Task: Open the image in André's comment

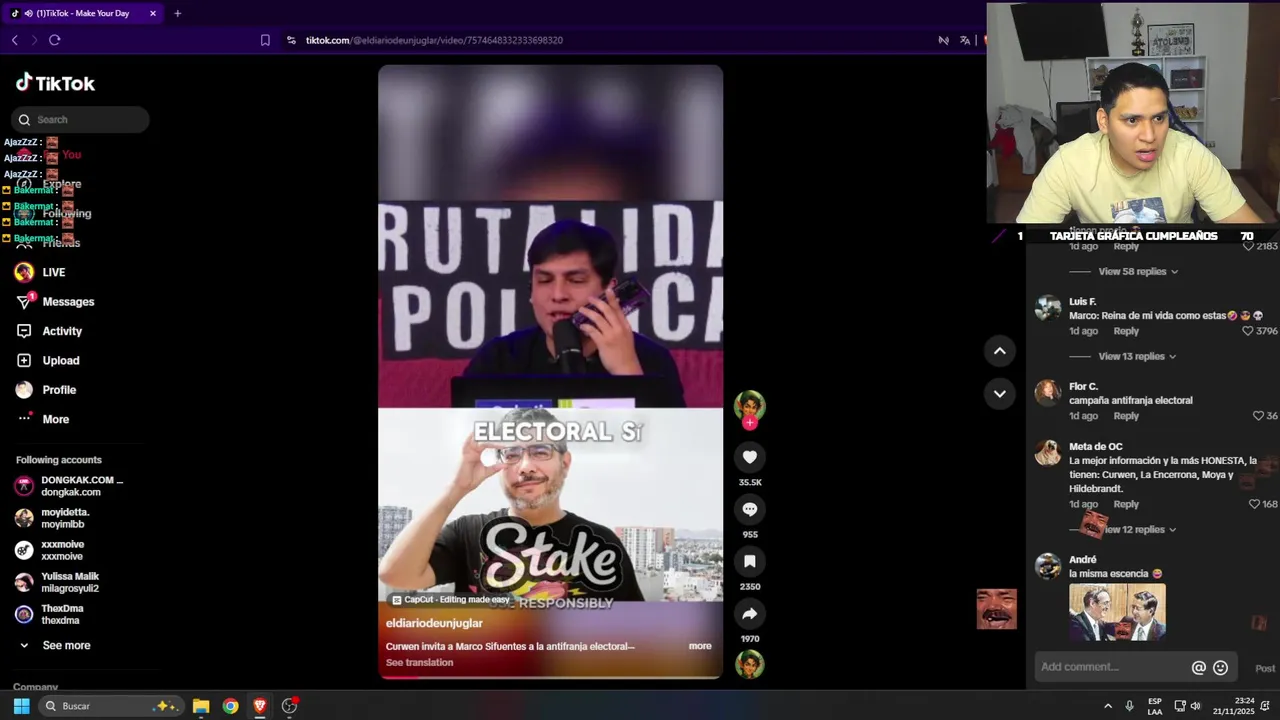Action: pyautogui.click(x=1117, y=612)
